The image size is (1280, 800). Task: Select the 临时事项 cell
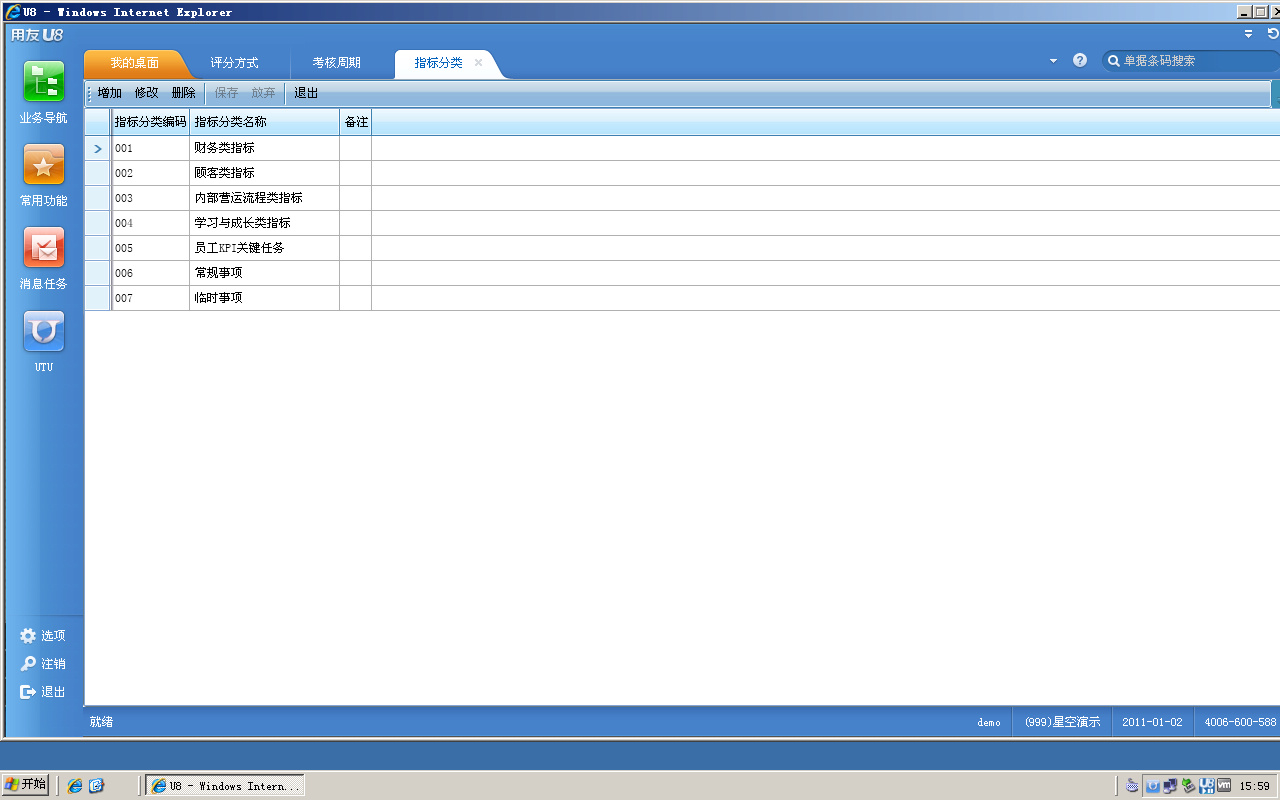(265, 298)
